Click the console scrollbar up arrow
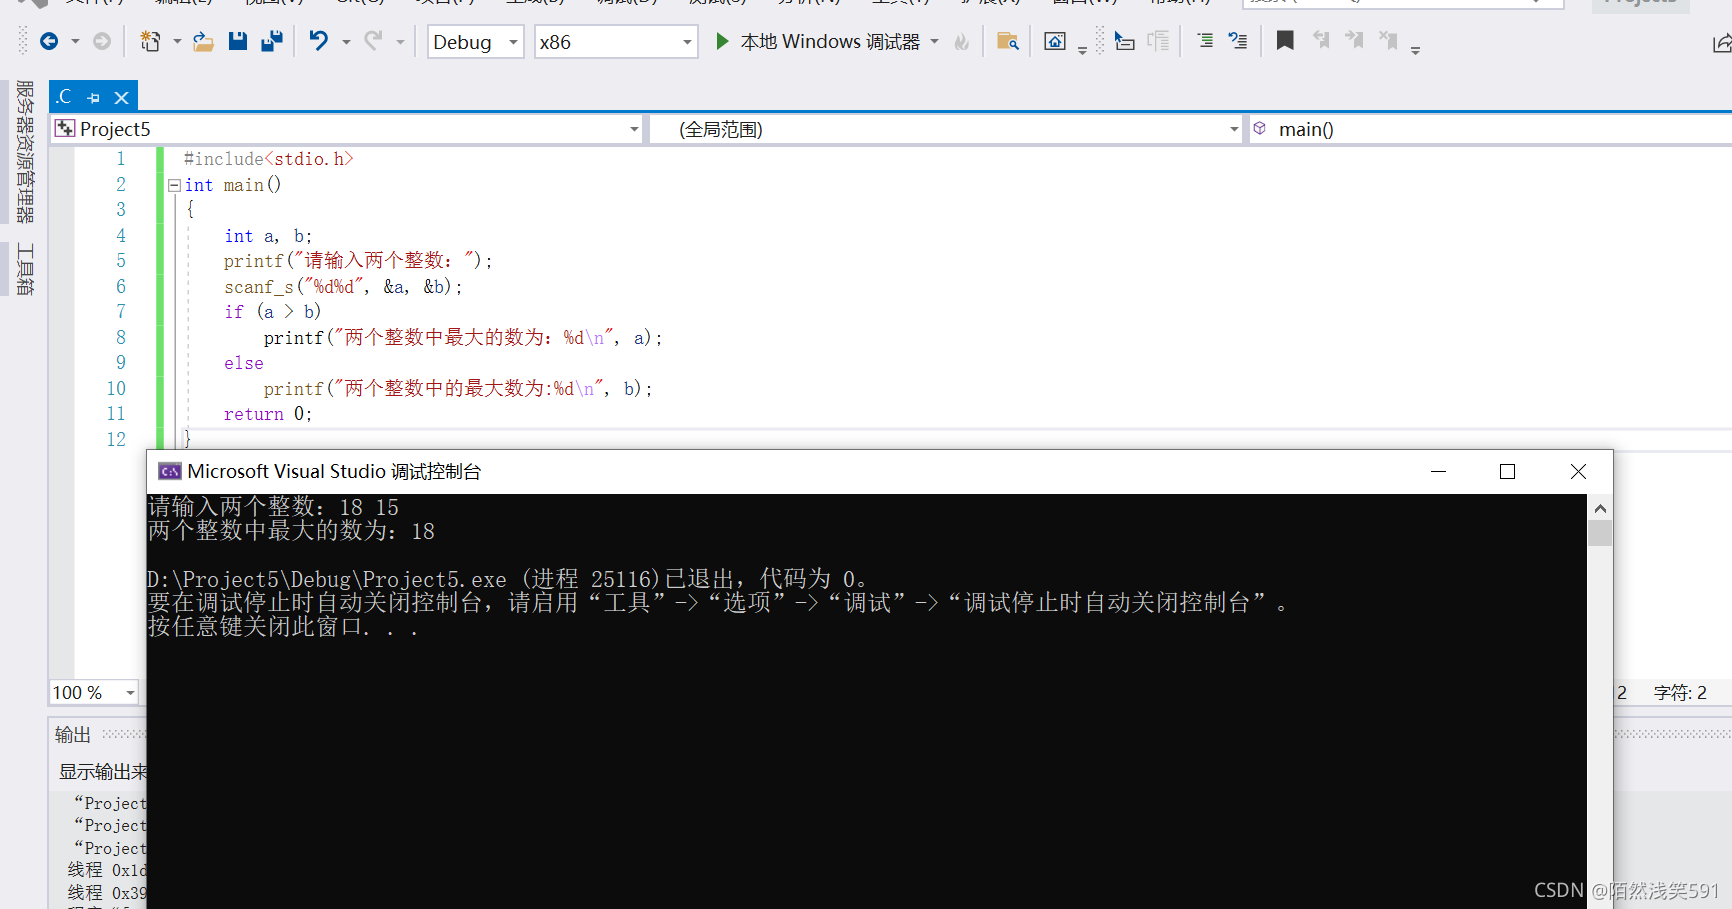1732x909 pixels. point(1600,508)
